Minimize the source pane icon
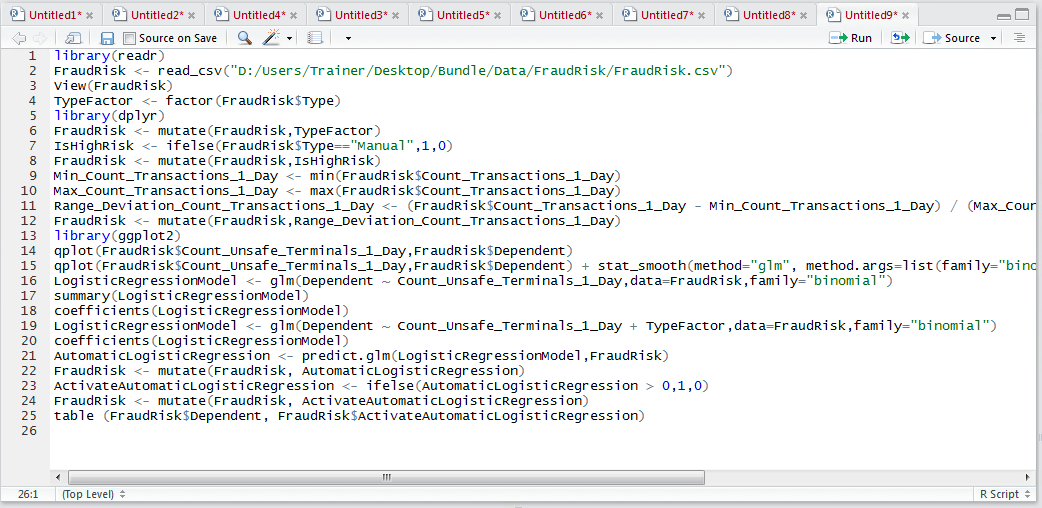Image resolution: width=1042 pixels, height=508 pixels. (1003, 16)
